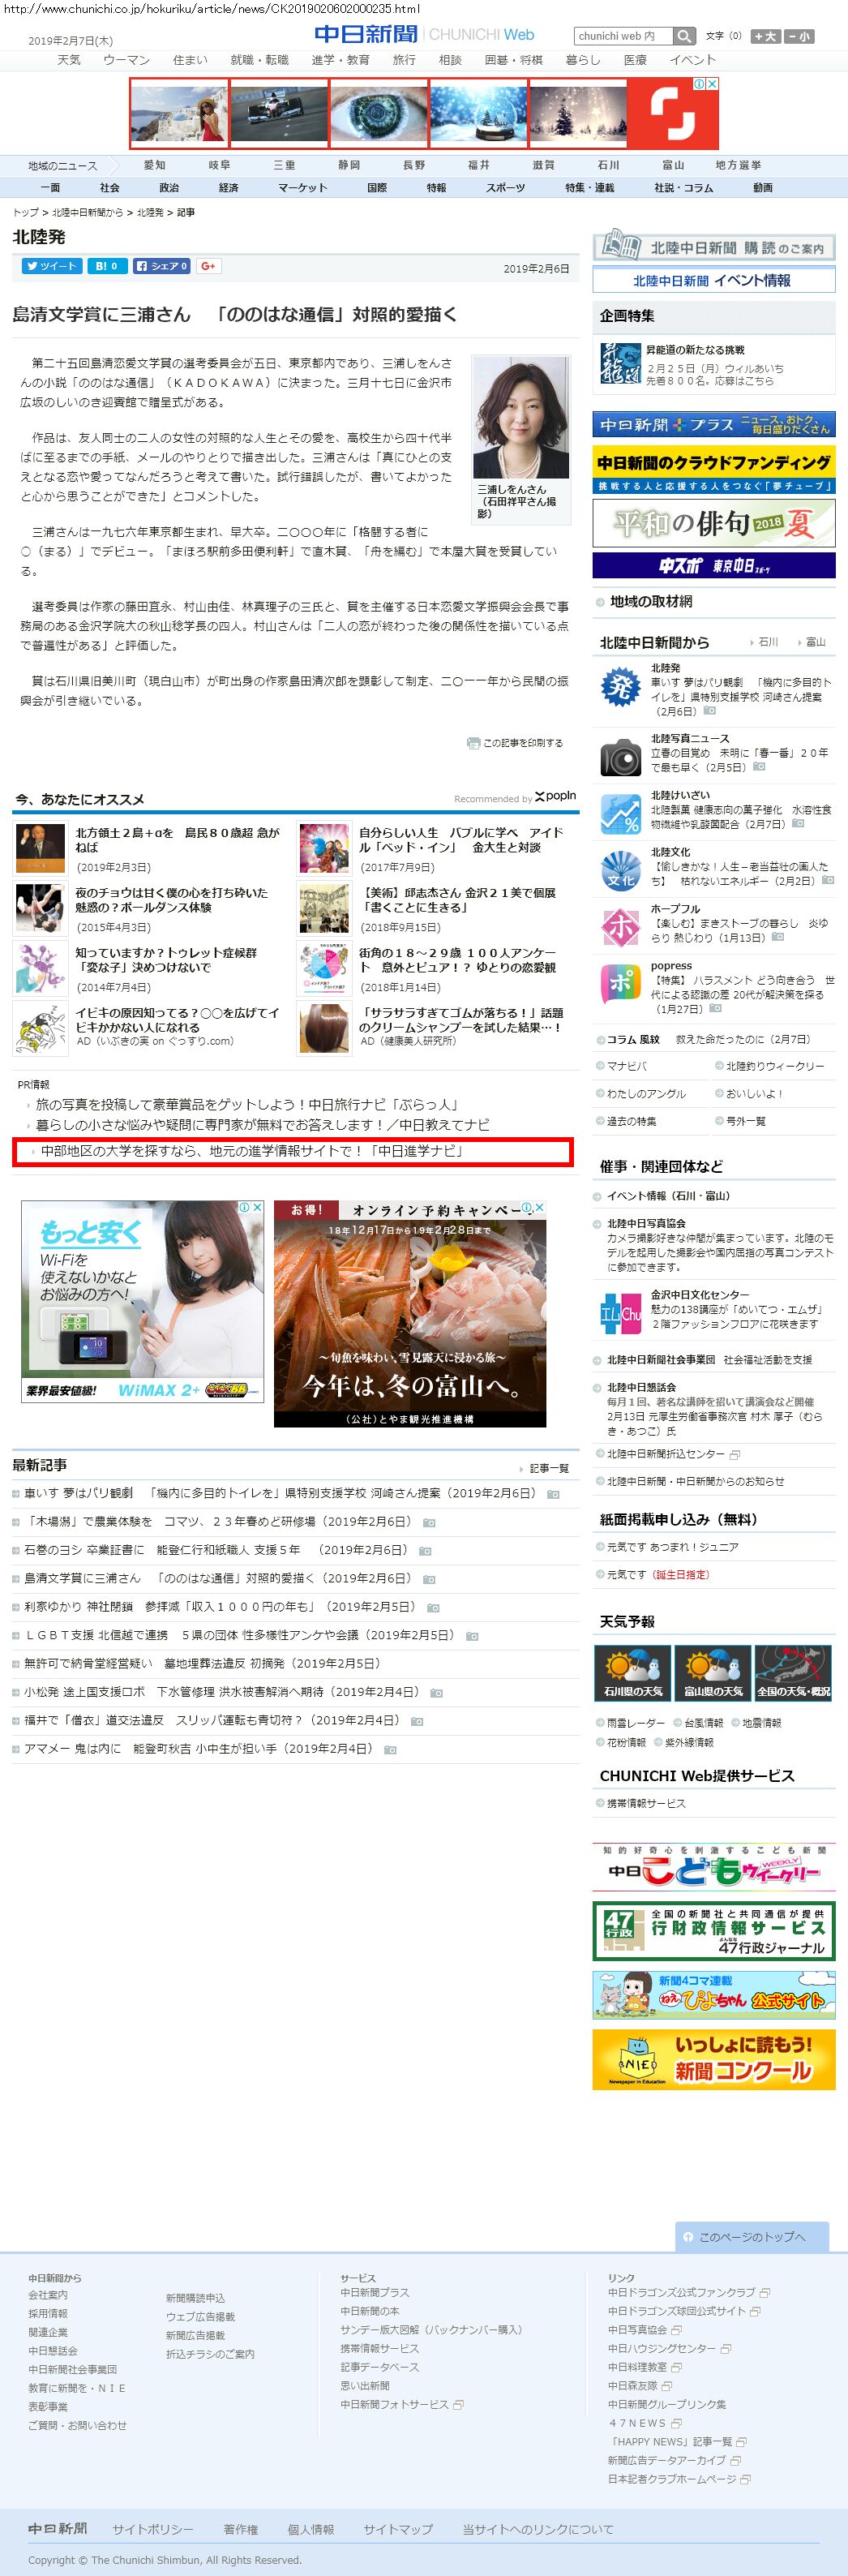Click the 冬の富山へ crab advertisement
Screen dimensions: 848x2576
click(x=410, y=1313)
